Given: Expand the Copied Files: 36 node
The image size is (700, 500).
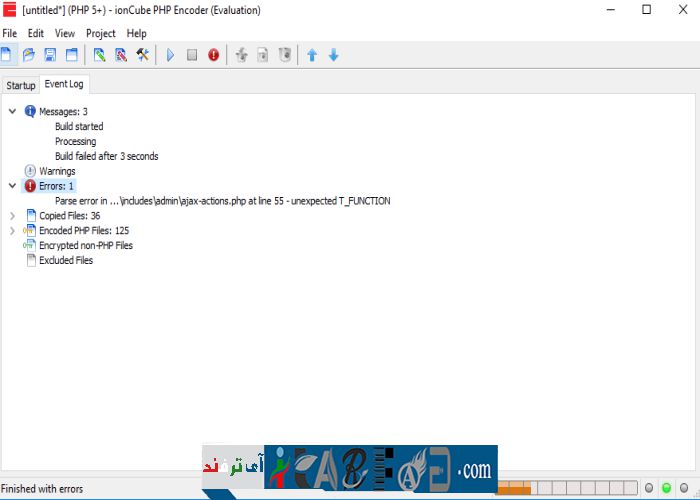Looking at the screenshot, I should point(12,215).
